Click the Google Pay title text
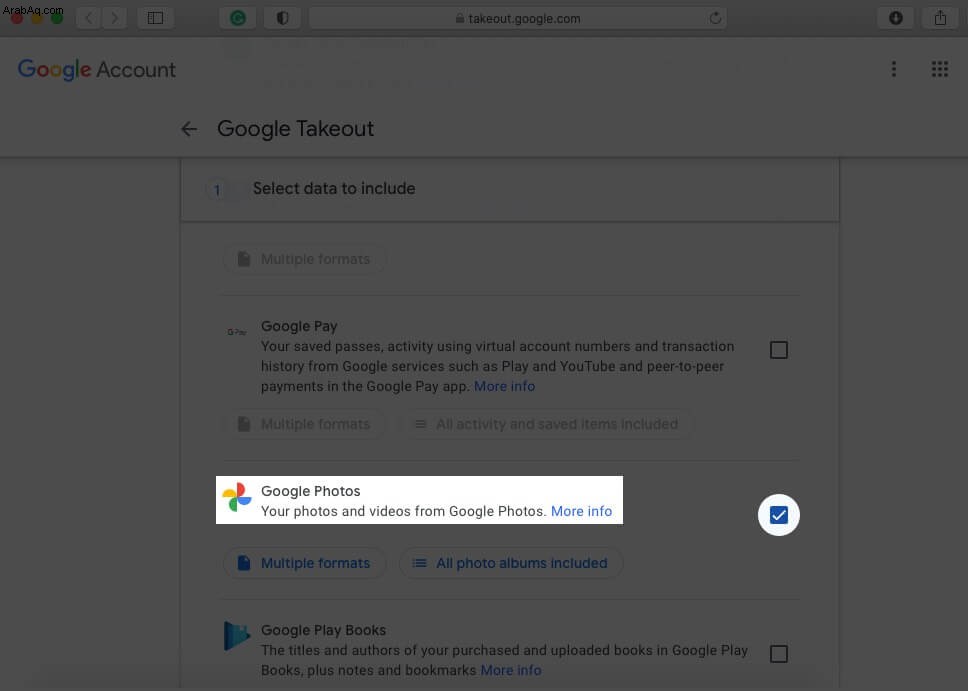 299,326
